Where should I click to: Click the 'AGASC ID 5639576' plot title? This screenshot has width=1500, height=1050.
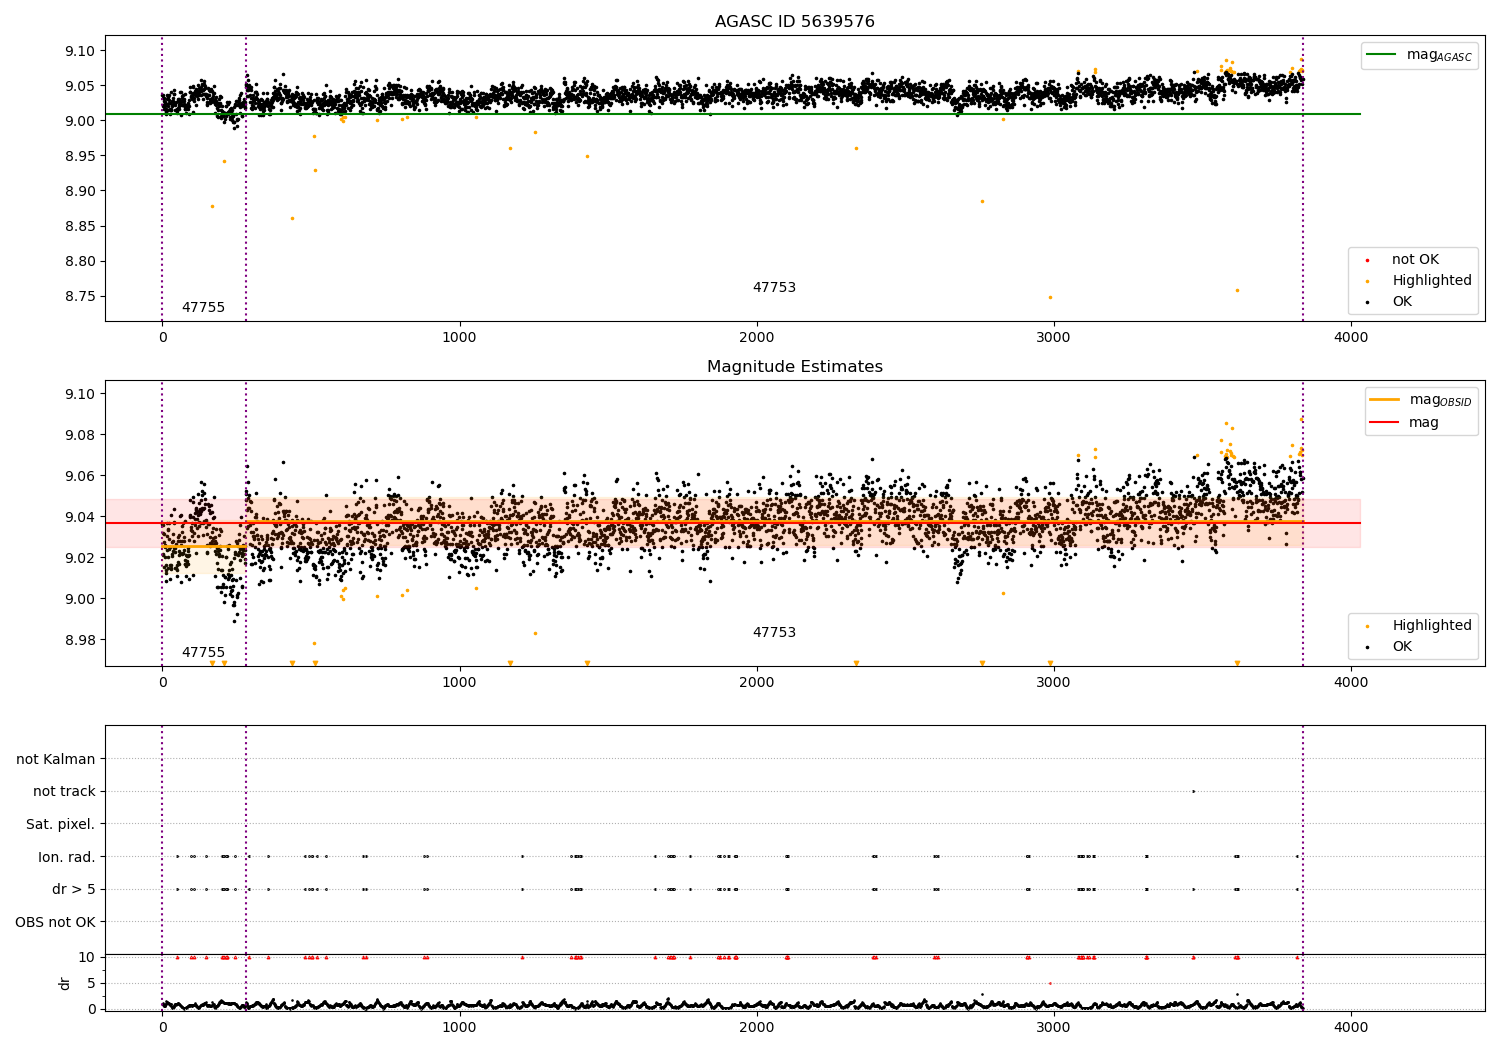pos(794,22)
